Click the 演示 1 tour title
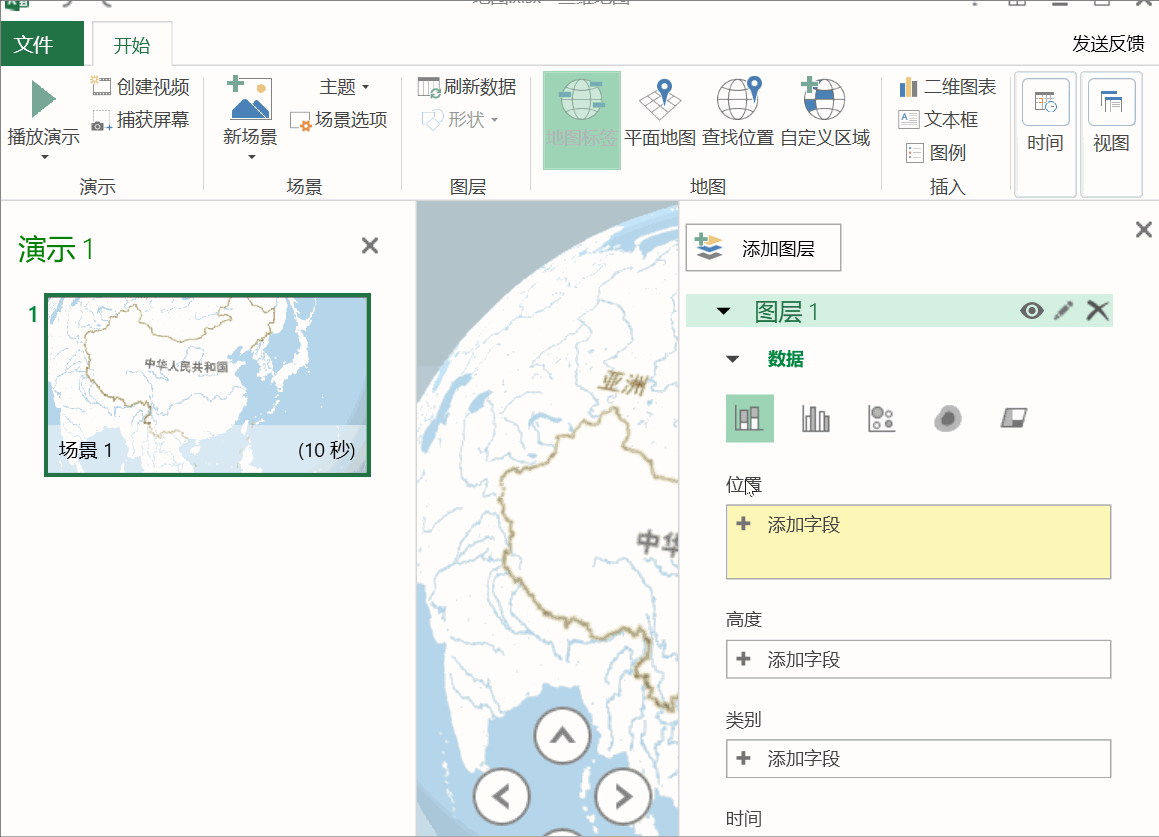The image size is (1159, 837). pos(55,250)
